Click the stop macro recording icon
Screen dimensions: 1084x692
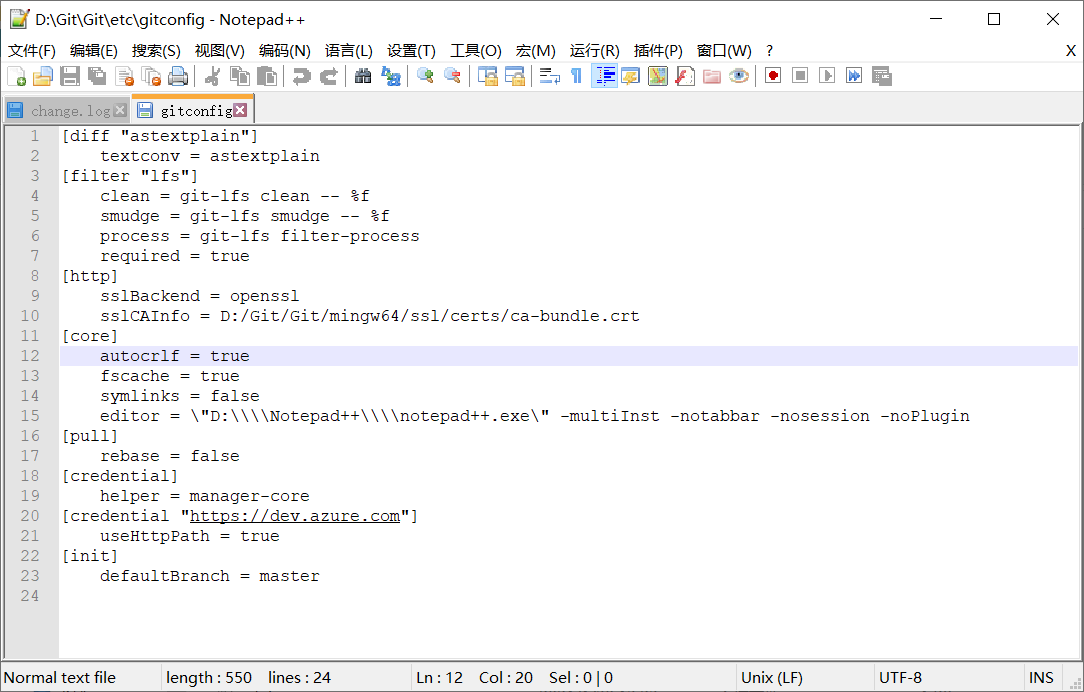click(800, 76)
